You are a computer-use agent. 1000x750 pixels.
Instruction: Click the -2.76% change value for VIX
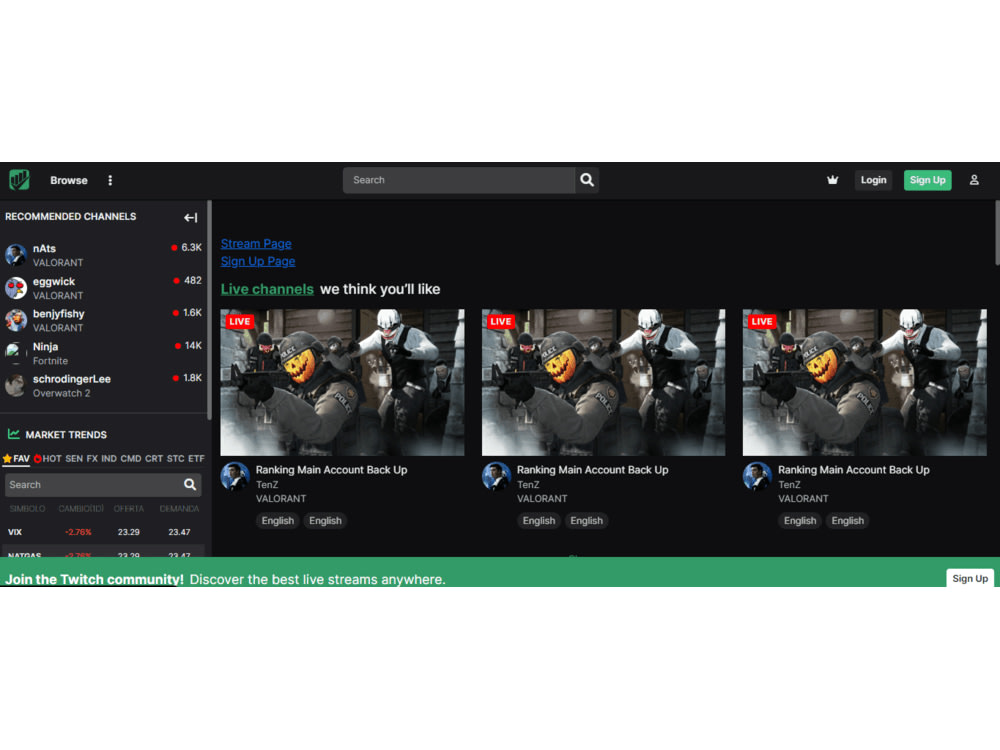78,532
